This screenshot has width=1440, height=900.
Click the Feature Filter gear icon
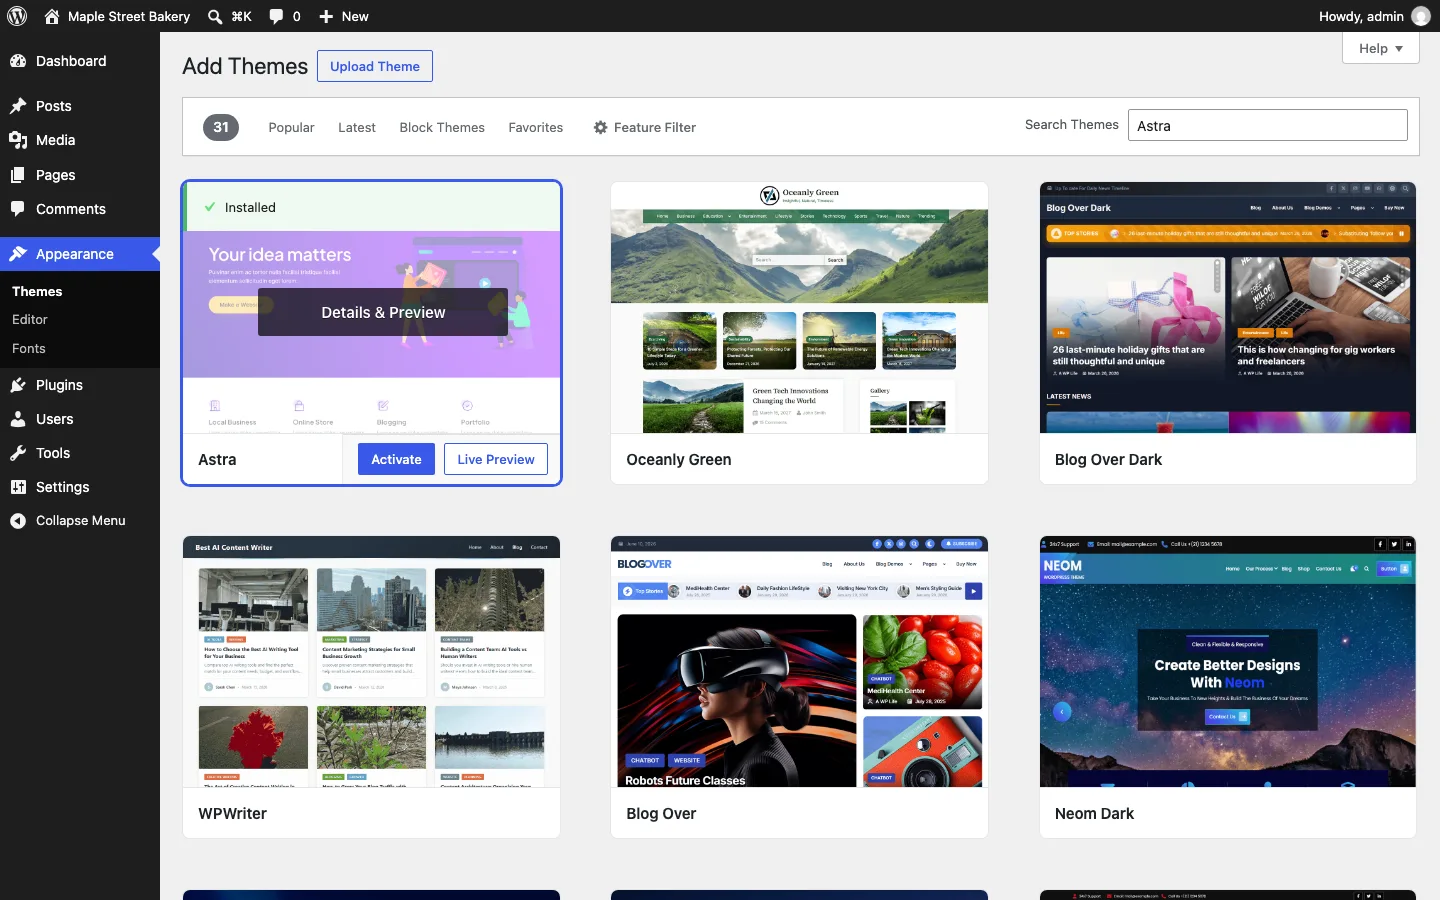click(x=600, y=127)
